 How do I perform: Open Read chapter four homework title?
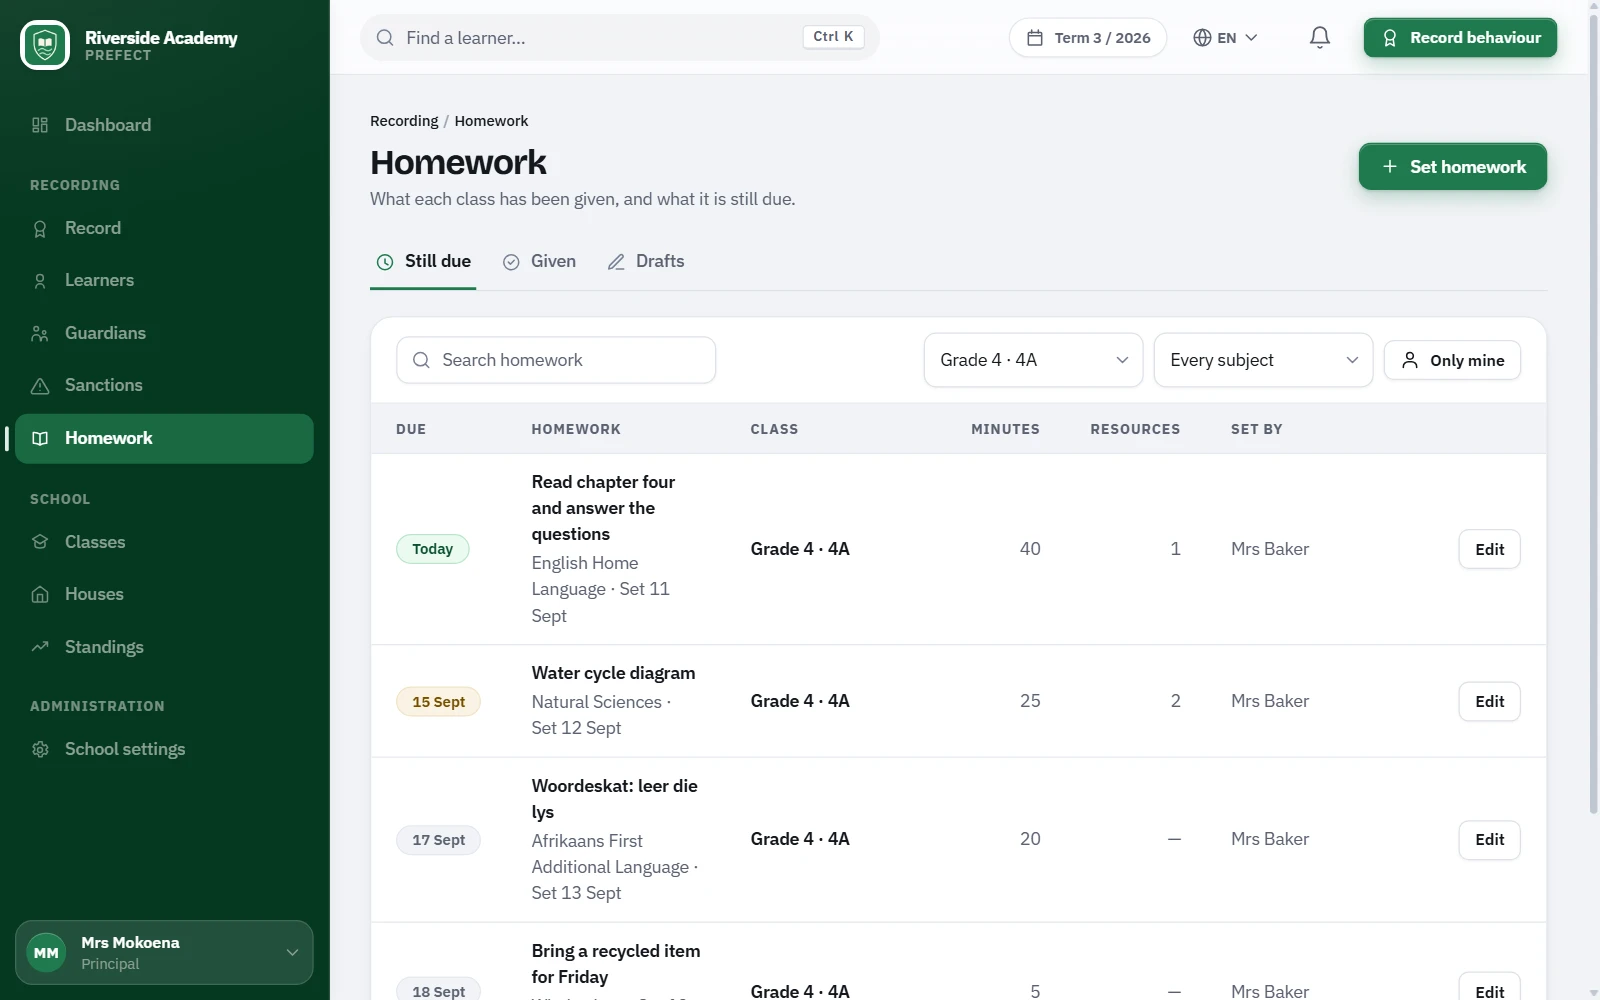coord(603,508)
